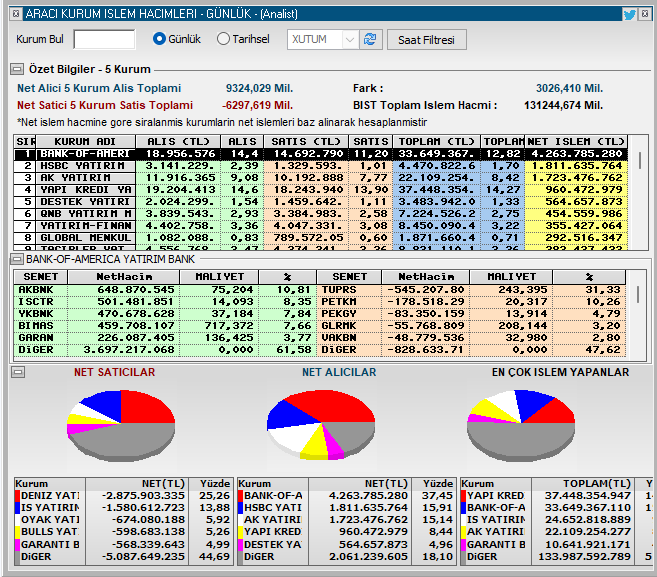Collapse the Özet Bilgiler - 5 Kurum section

coord(17,69)
